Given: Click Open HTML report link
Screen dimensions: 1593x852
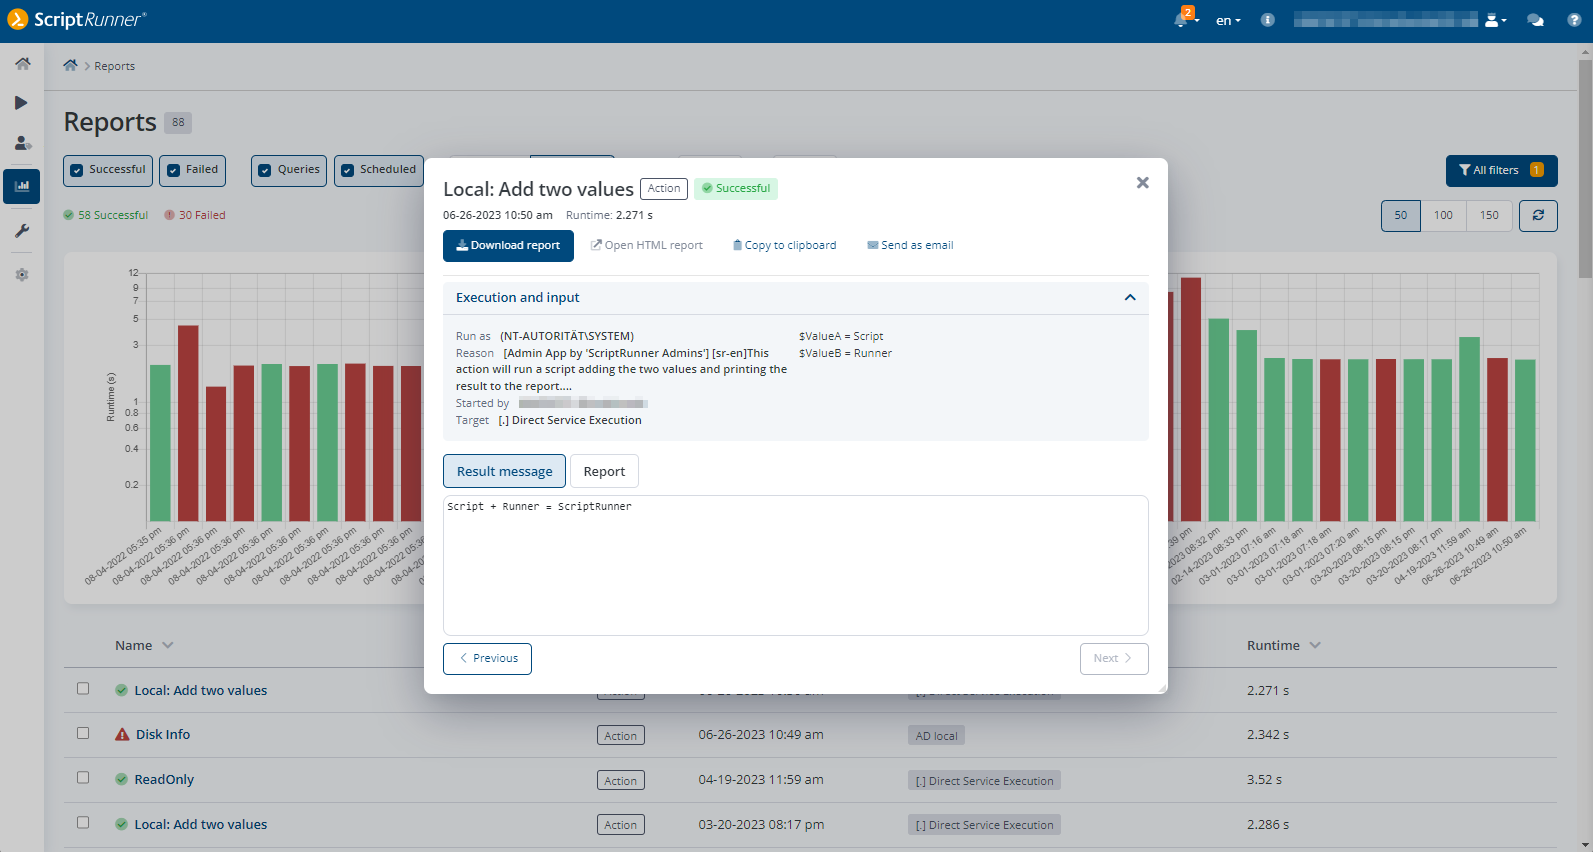Looking at the screenshot, I should (x=647, y=245).
